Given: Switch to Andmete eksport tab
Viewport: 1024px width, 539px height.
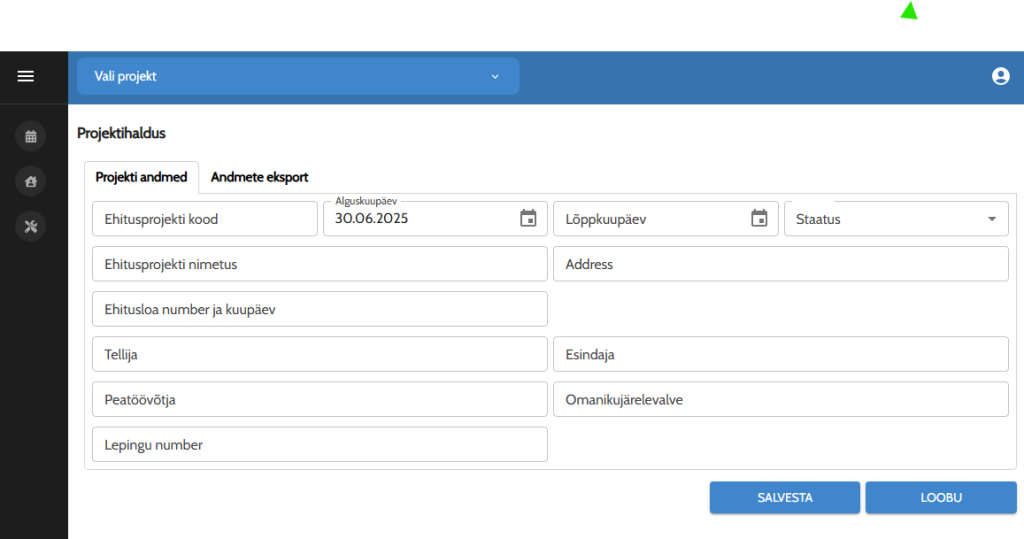Looking at the screenshot, I should (x=259, y=177).
